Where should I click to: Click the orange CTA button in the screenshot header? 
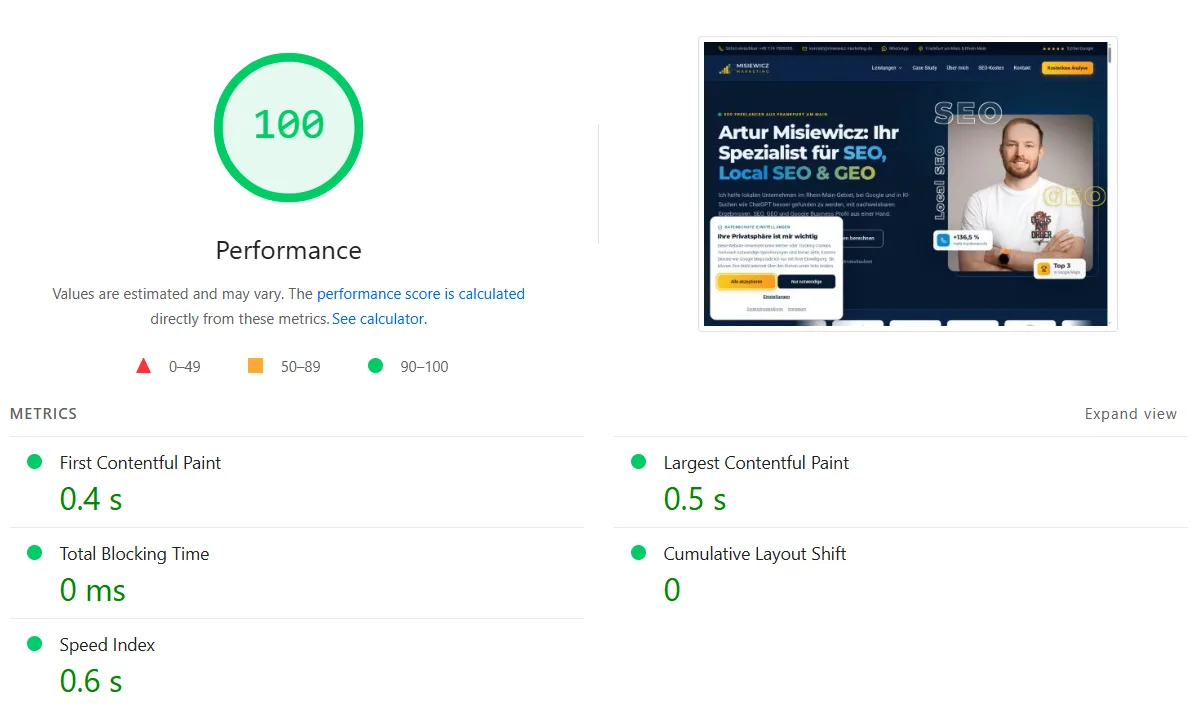tap(1067, 68)
